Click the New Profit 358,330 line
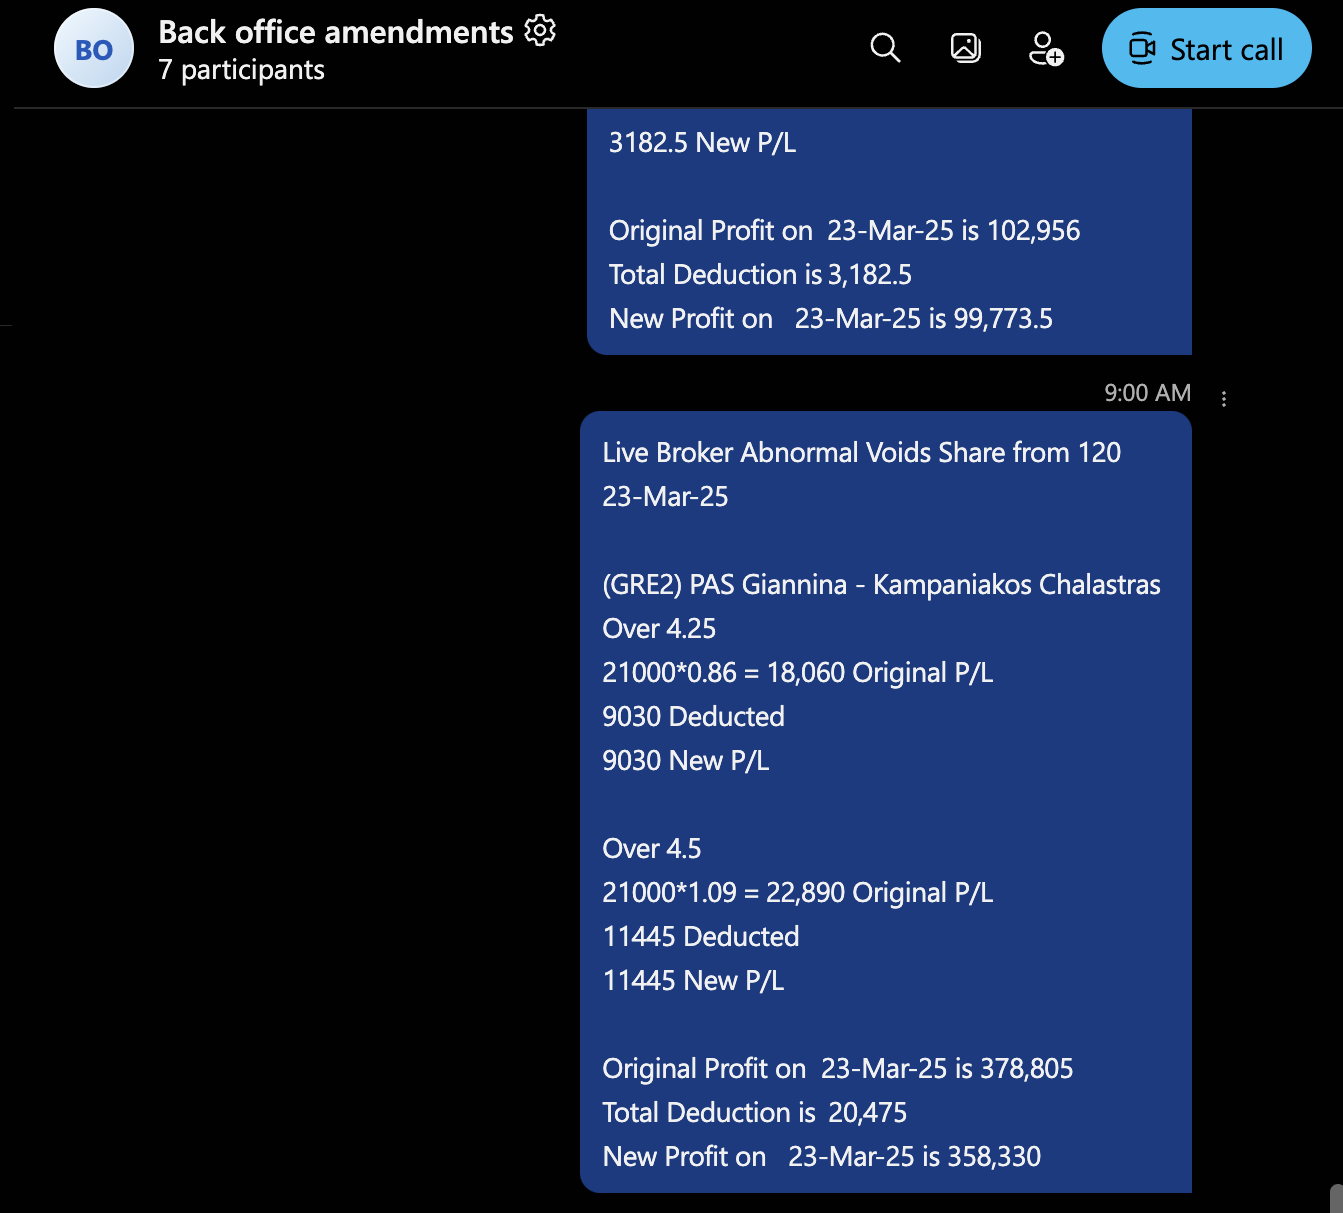Viewport: 1343px width, 1213px height. (821, 1157)
